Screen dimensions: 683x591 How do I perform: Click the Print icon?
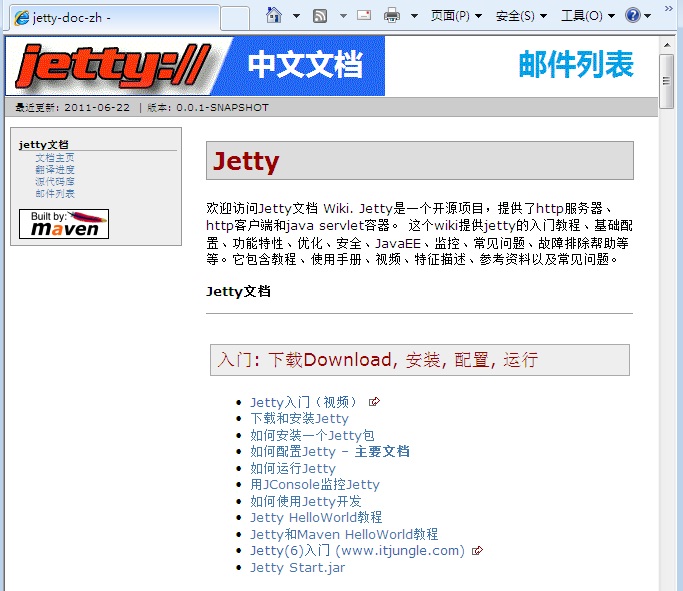pyautogui.click(x=392, y=16)
